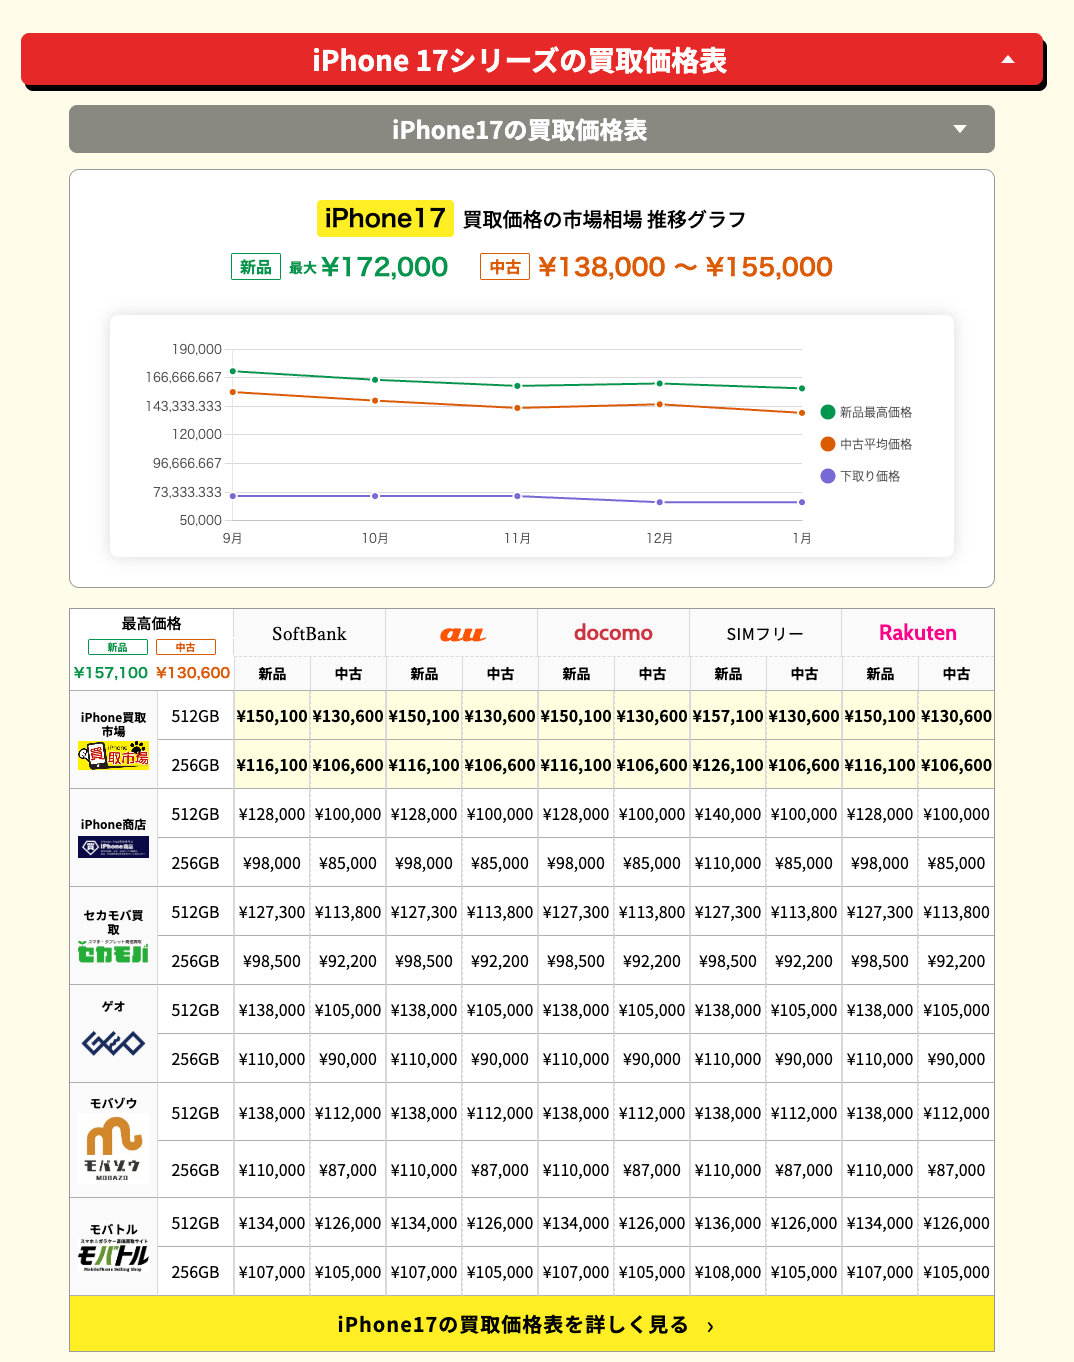This screenshot has height=1362, width=1074.
Task: Click the iPhone買取市場 shop logo
Action: pos(113,754)
